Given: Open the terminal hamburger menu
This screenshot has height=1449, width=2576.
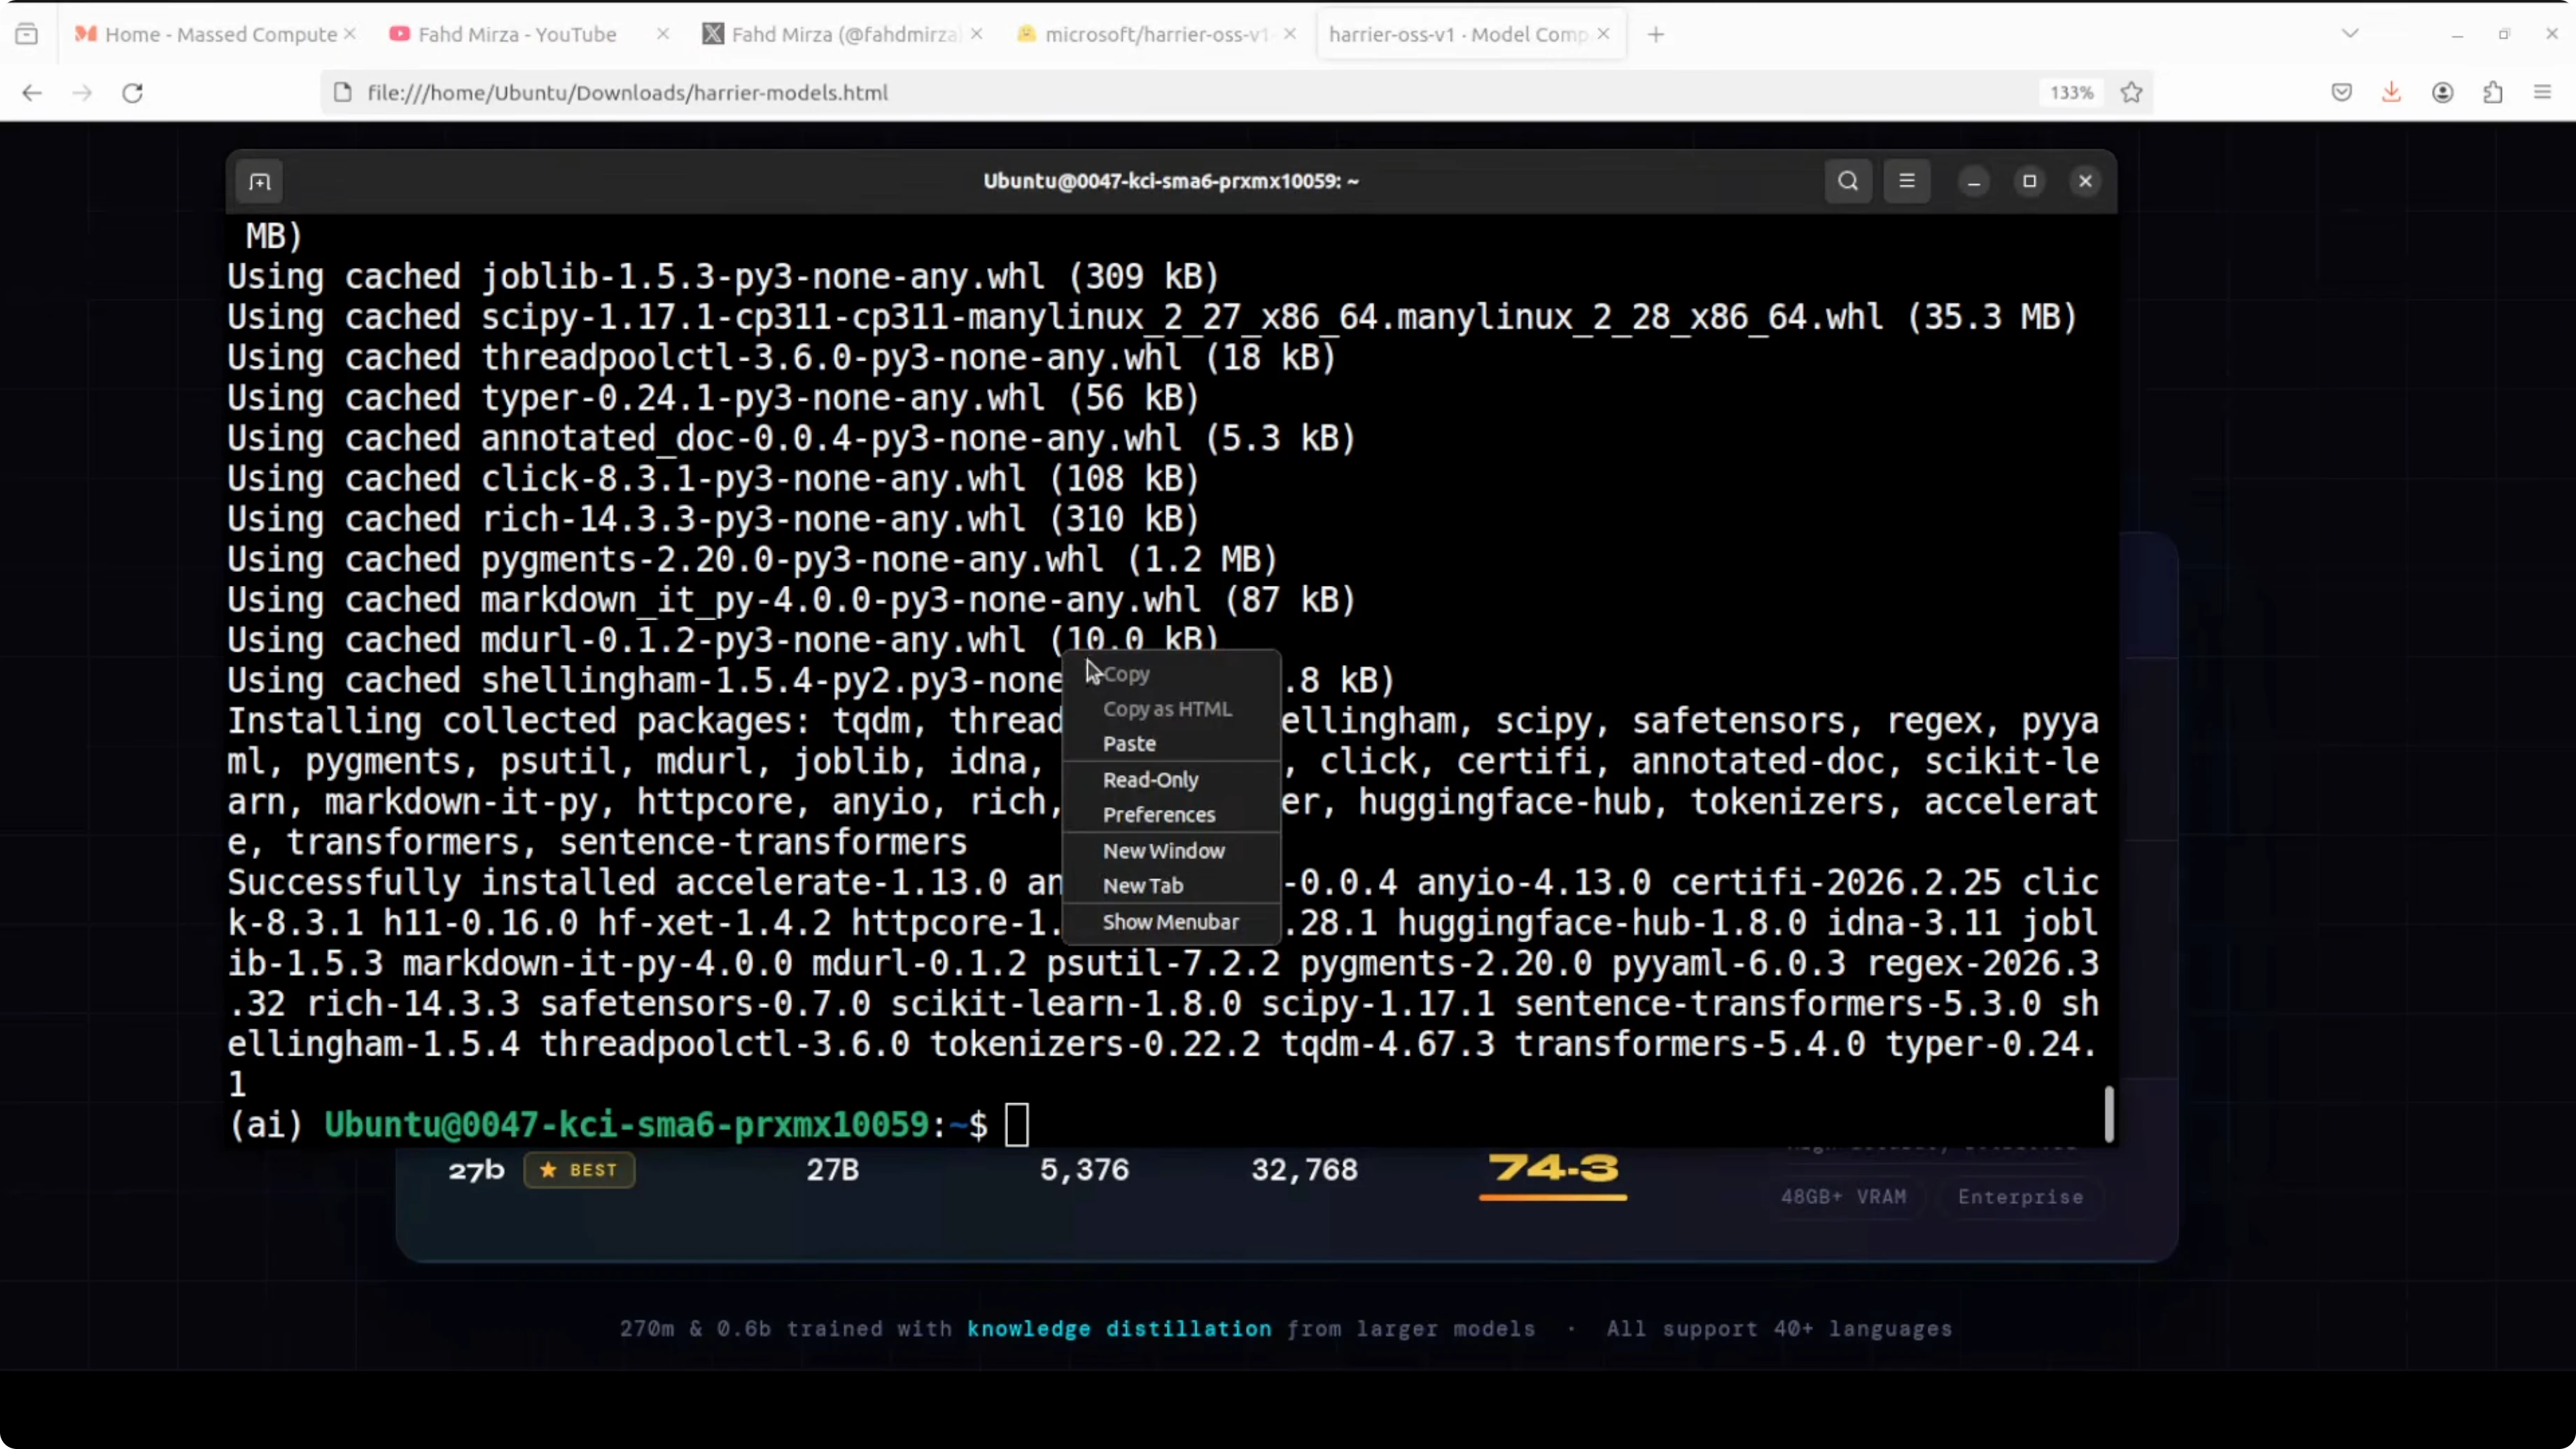Looking at the screenshot, I should point(1906,181).
